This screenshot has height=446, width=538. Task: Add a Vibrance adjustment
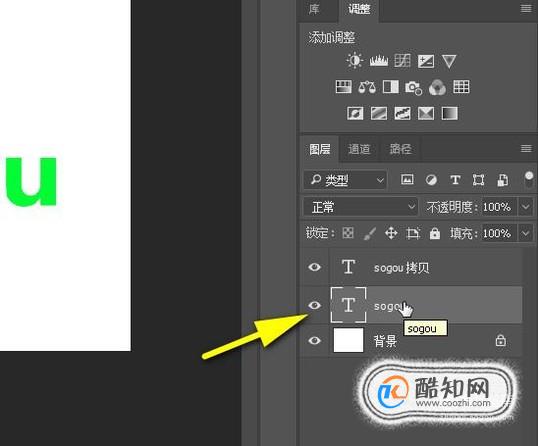(449, 61)
